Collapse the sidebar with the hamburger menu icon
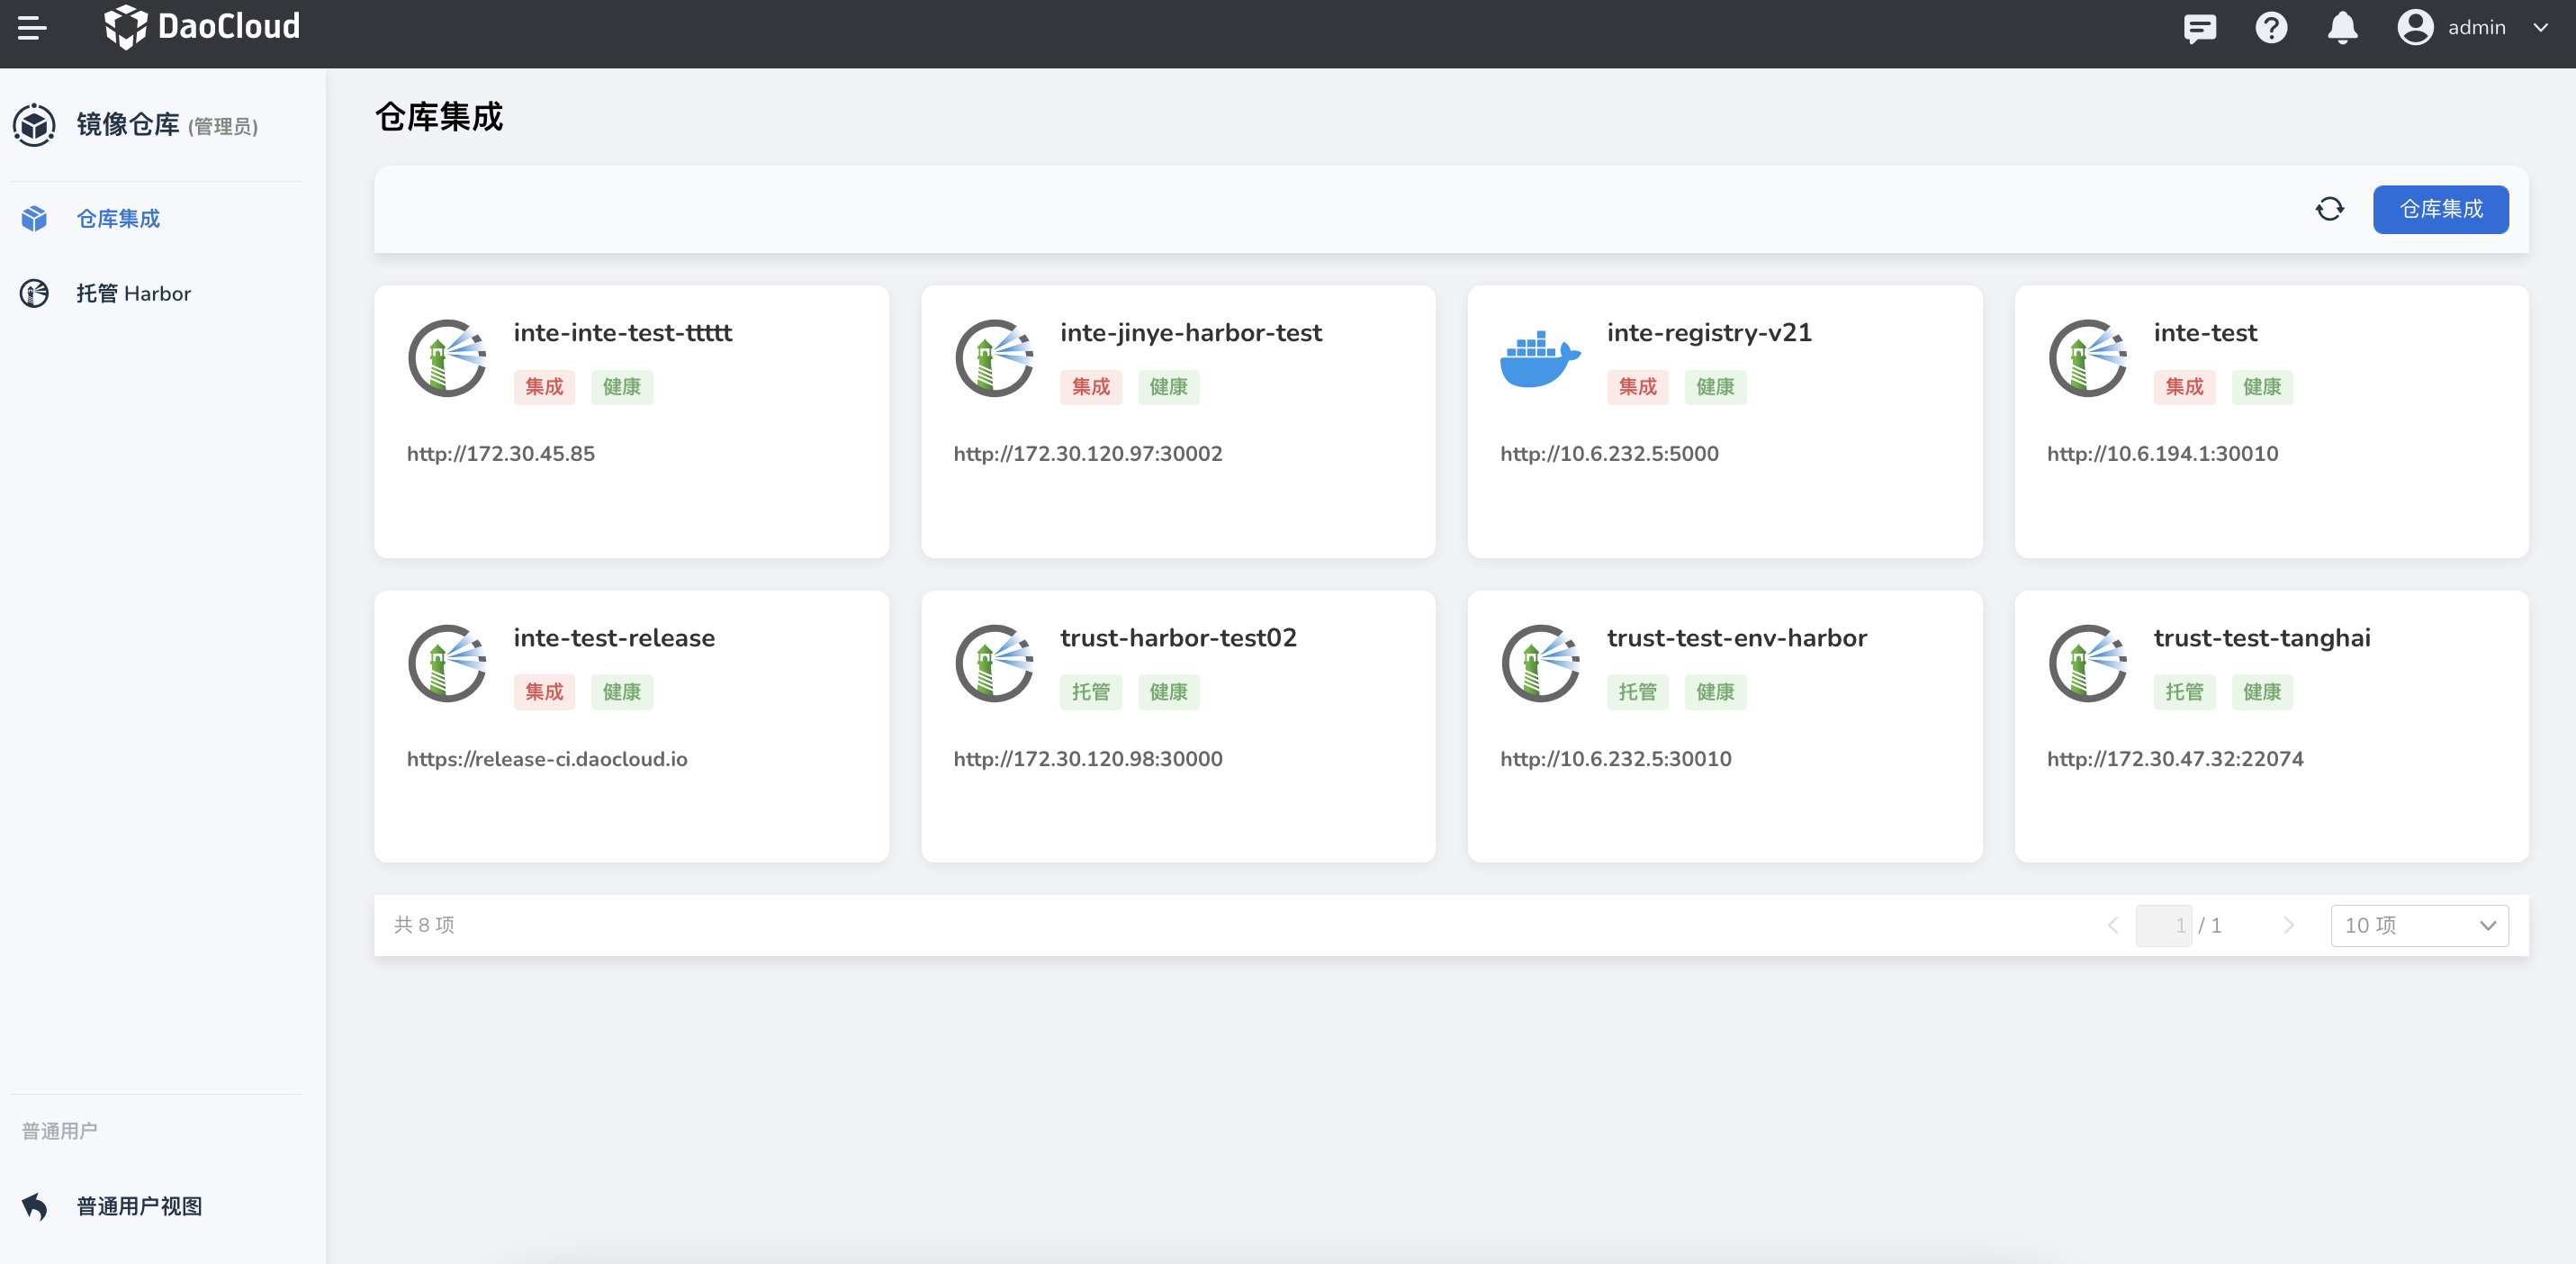Image resolution: width=2576 pixels, height=1264 pixels. pyautogui.click(x=32, y=27)
